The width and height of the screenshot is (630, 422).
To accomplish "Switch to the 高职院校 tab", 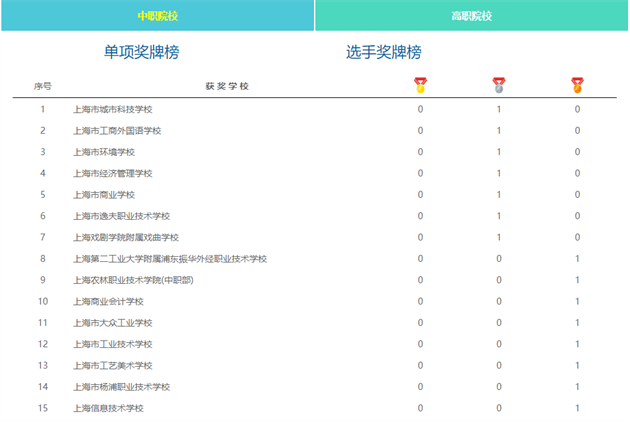I will click(x=471, y=16).
